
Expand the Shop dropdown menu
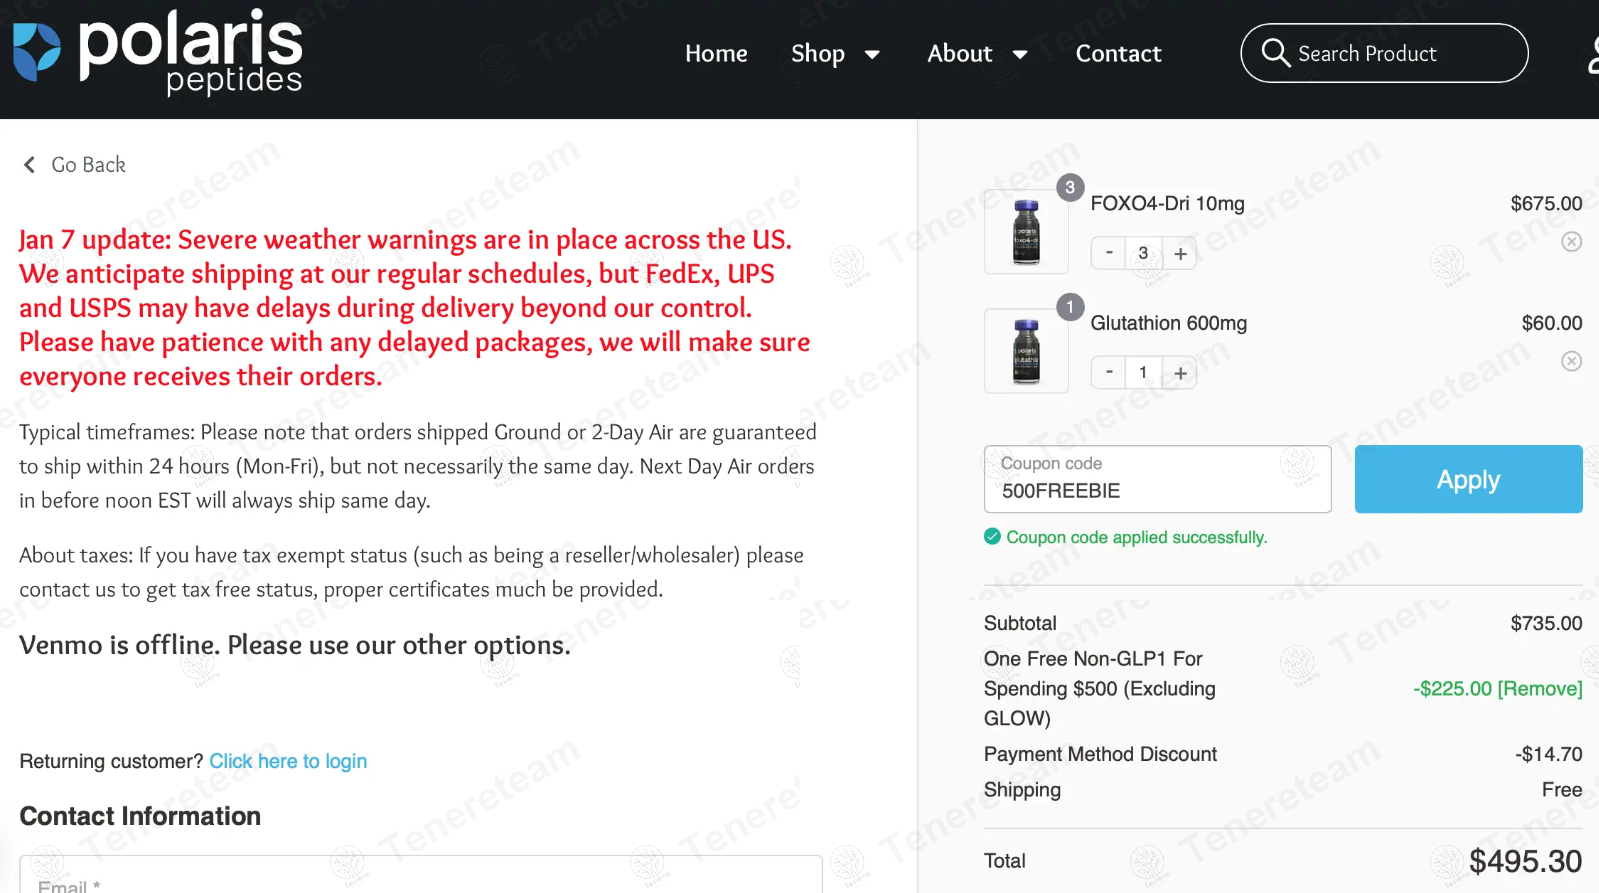[835, 54]
